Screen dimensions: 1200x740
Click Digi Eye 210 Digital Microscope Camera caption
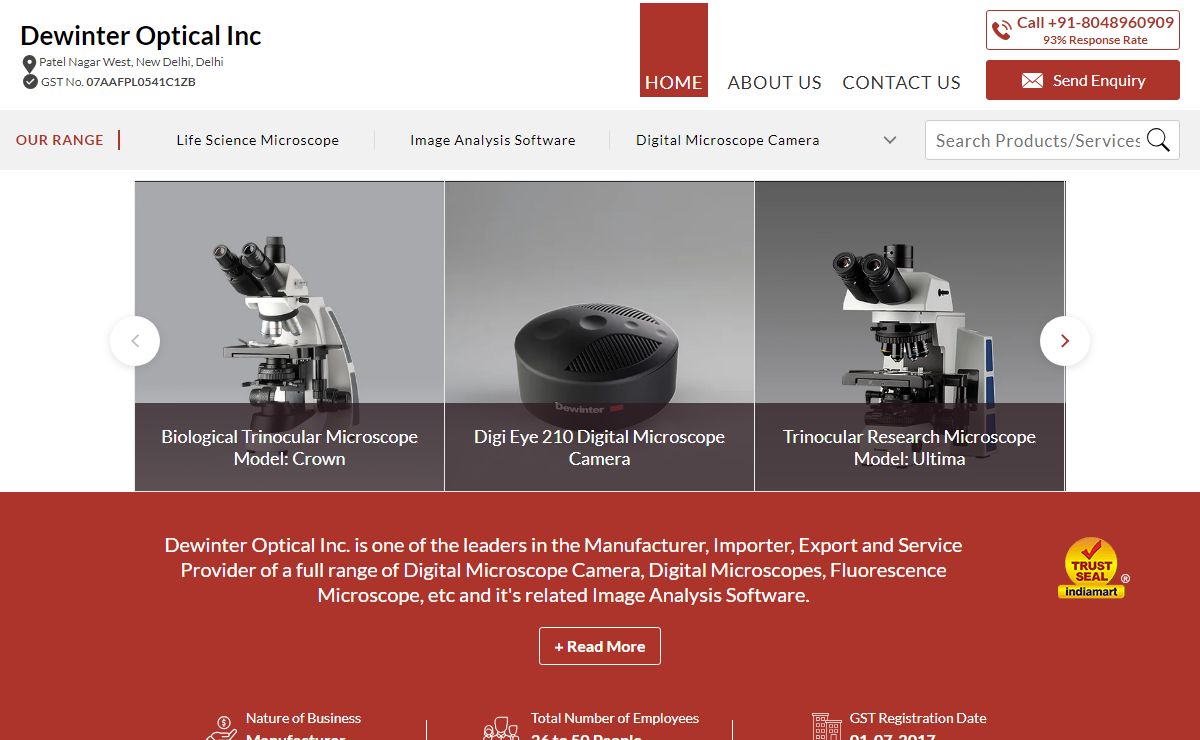[x=600, y=448]
